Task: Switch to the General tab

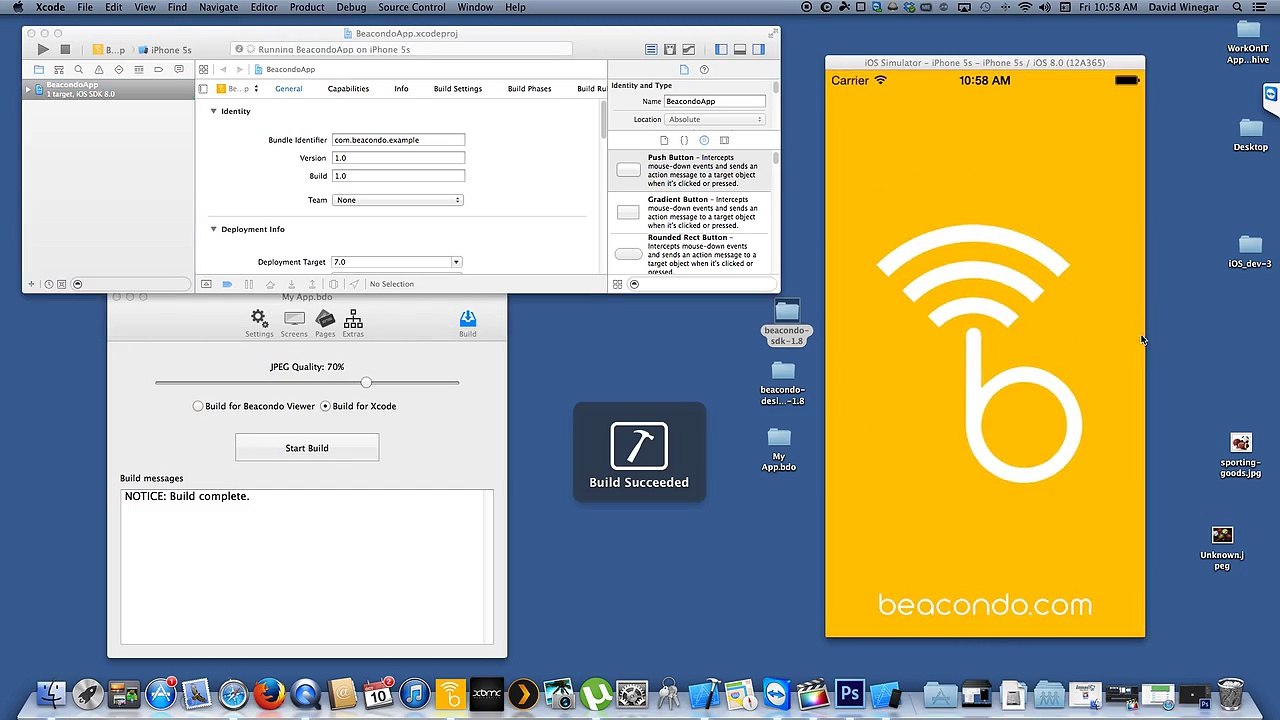Action: point(288,89)
